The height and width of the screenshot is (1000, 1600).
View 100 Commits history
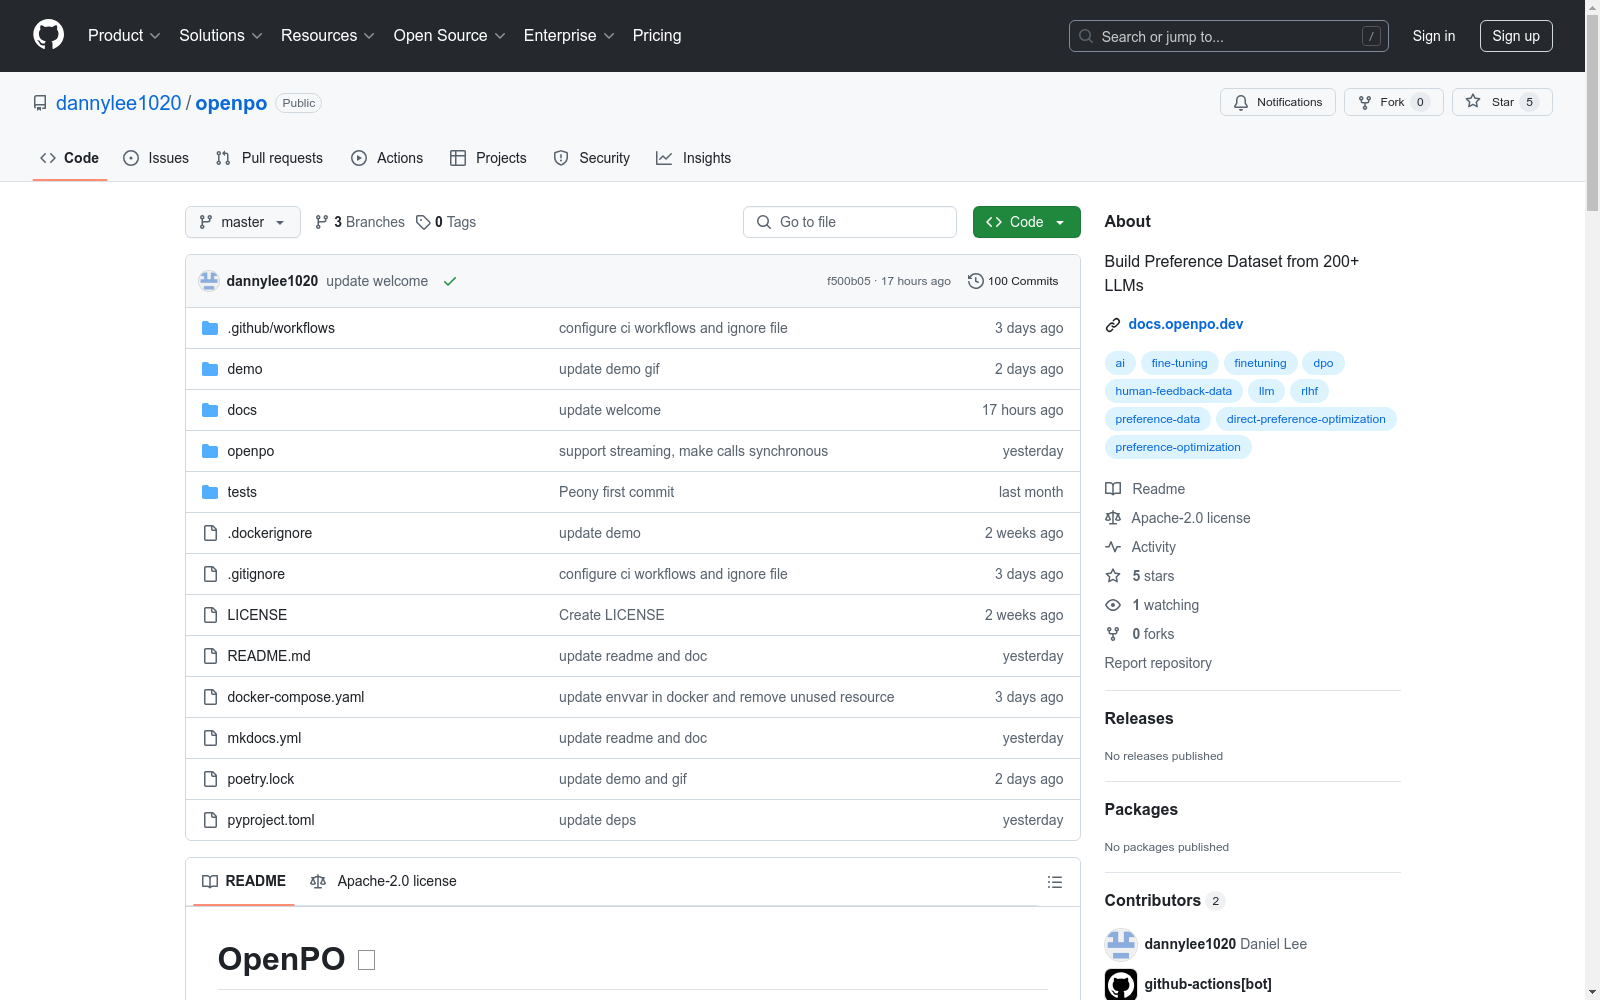coord(1013,281)
